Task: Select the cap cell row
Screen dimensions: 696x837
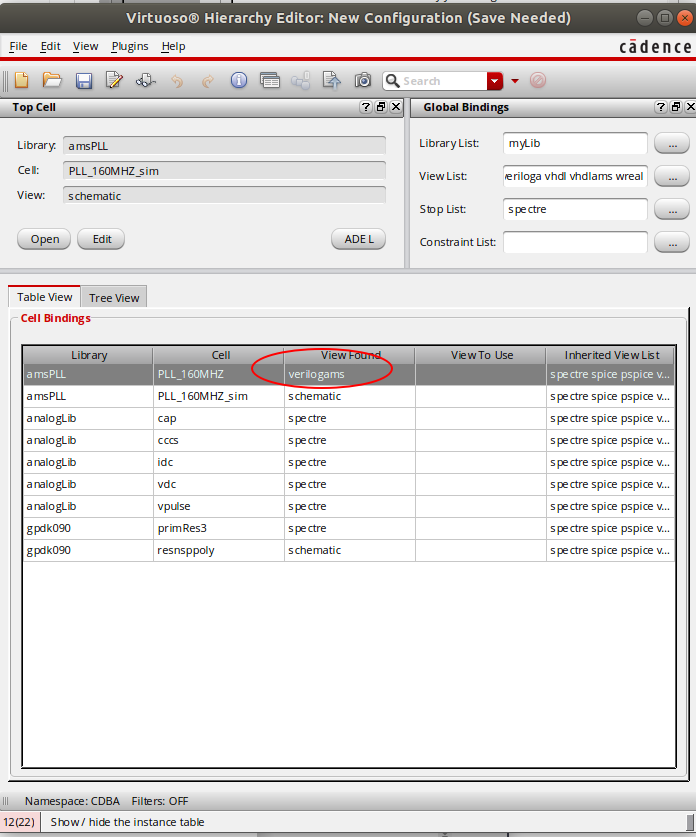Action: click(219, 418)
